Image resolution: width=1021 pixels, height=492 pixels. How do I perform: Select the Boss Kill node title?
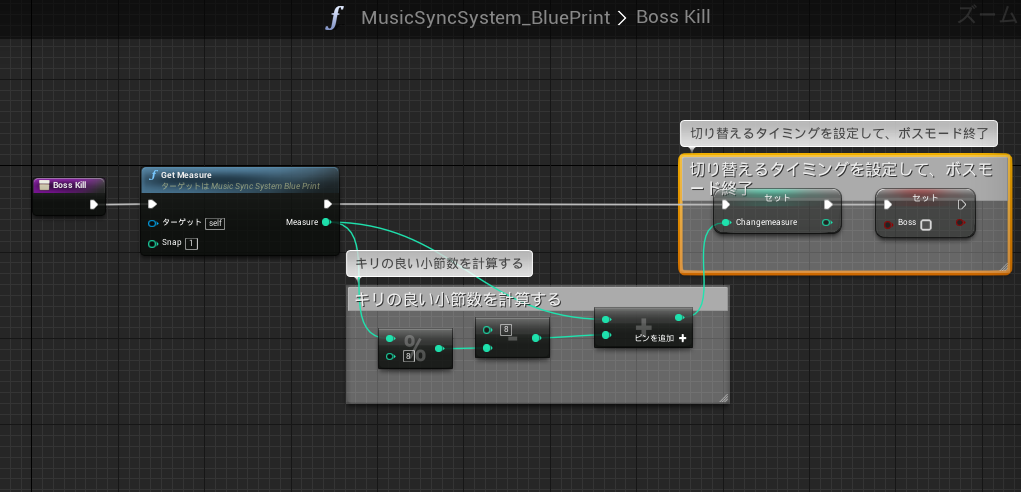point(69,185)
